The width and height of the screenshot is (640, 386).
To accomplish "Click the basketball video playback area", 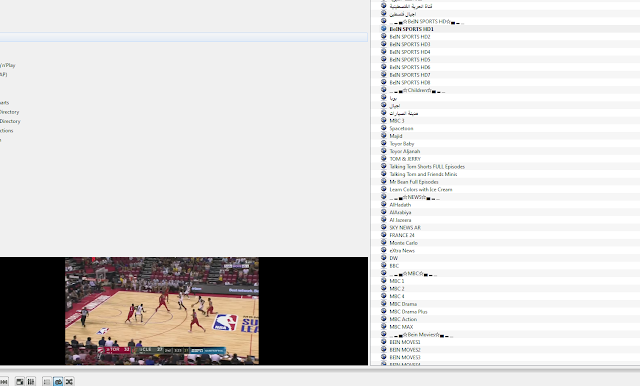I will coord(162,311).
